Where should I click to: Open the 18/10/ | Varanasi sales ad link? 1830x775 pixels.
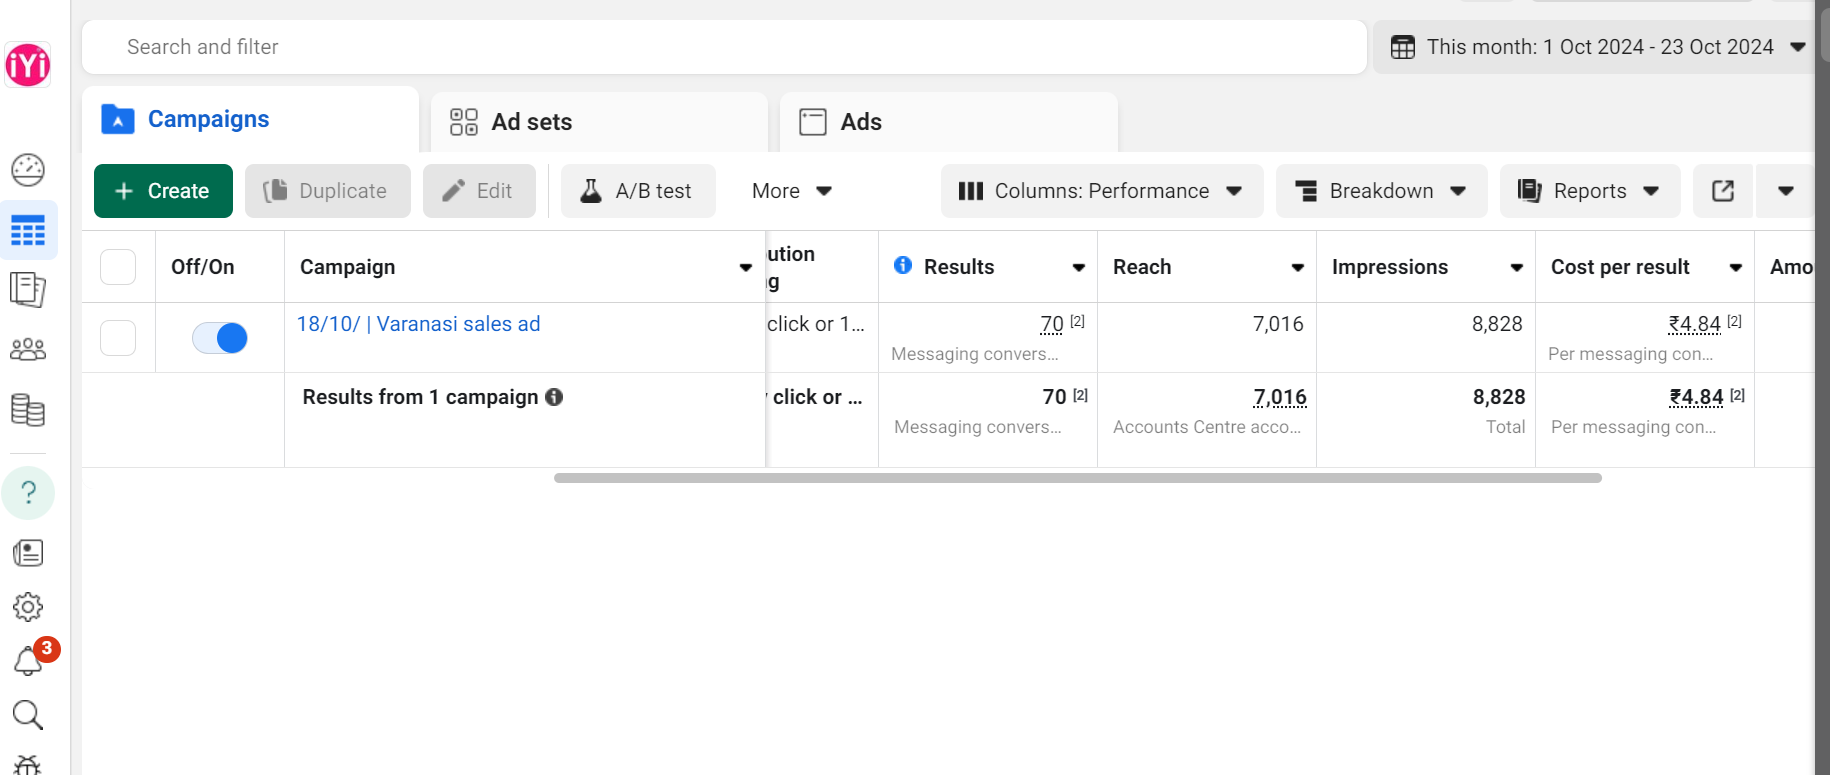pyautogui.click(x=418, y=324)
